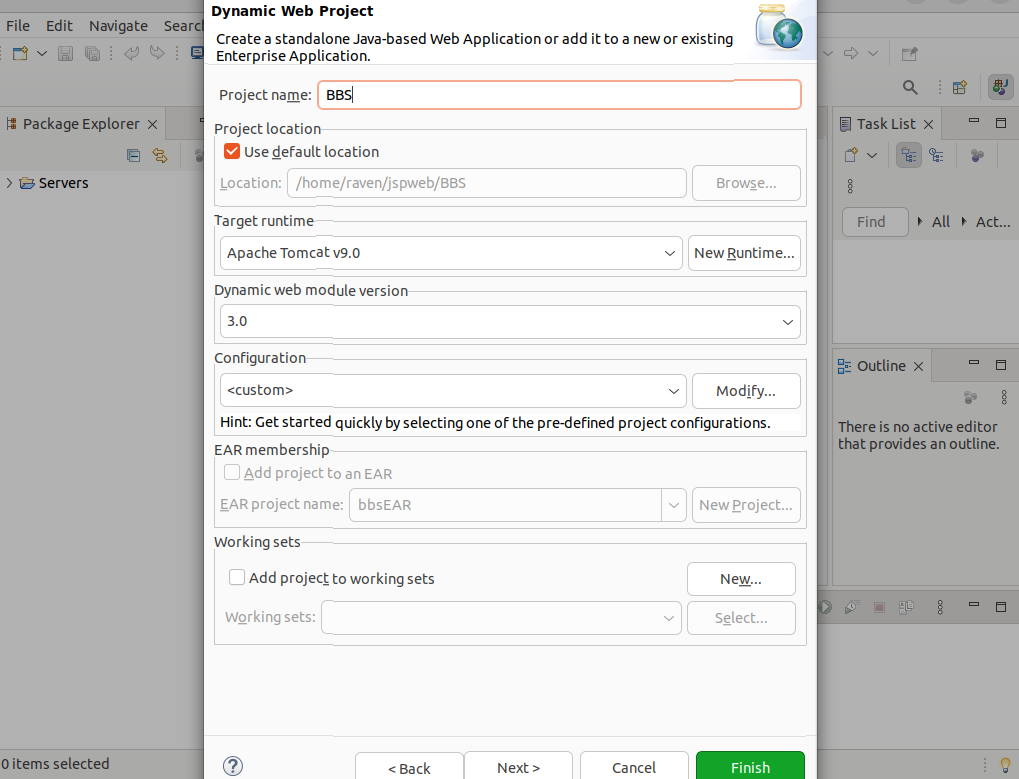This screenshot has height=779, width=1019.
Task: Toggle Categorized view in Task List
Action: [x=909, y=155]
